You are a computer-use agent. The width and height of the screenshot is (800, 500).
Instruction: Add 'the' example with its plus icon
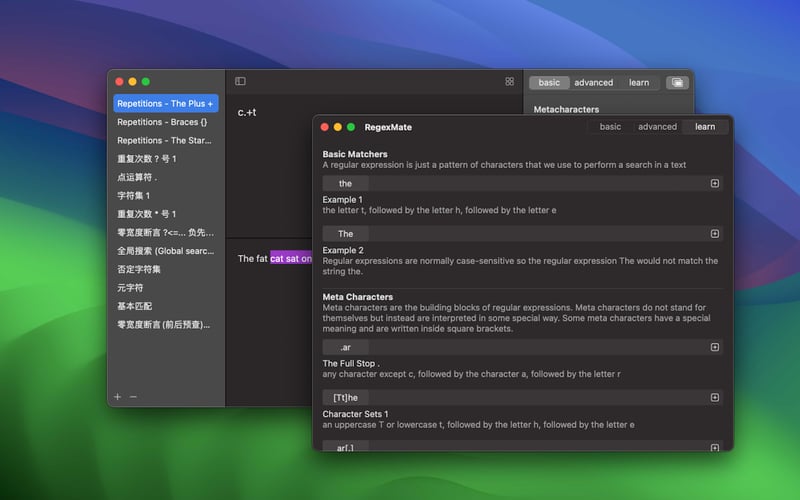714,183
